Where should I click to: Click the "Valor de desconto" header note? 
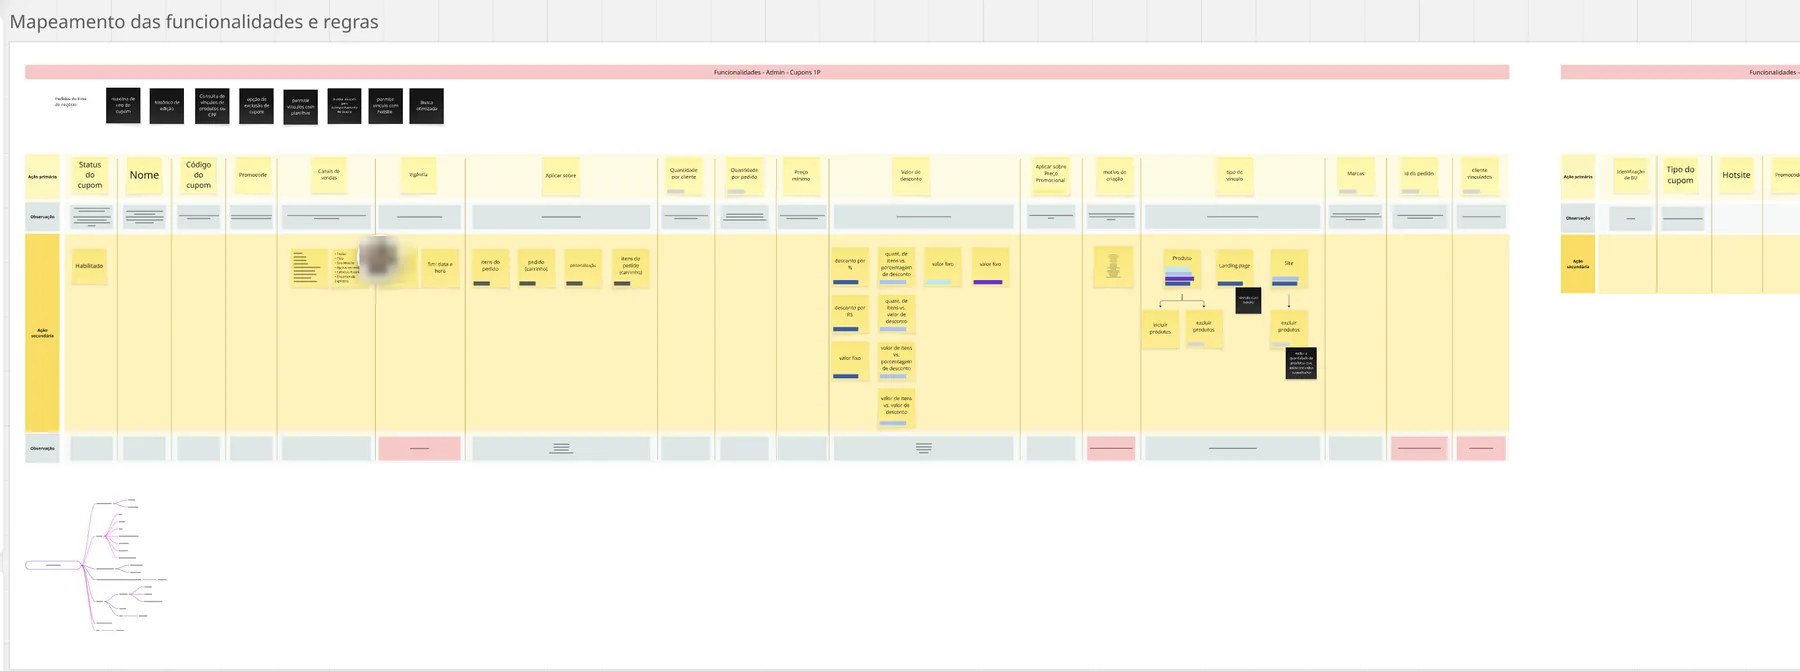tap(911, 175)
